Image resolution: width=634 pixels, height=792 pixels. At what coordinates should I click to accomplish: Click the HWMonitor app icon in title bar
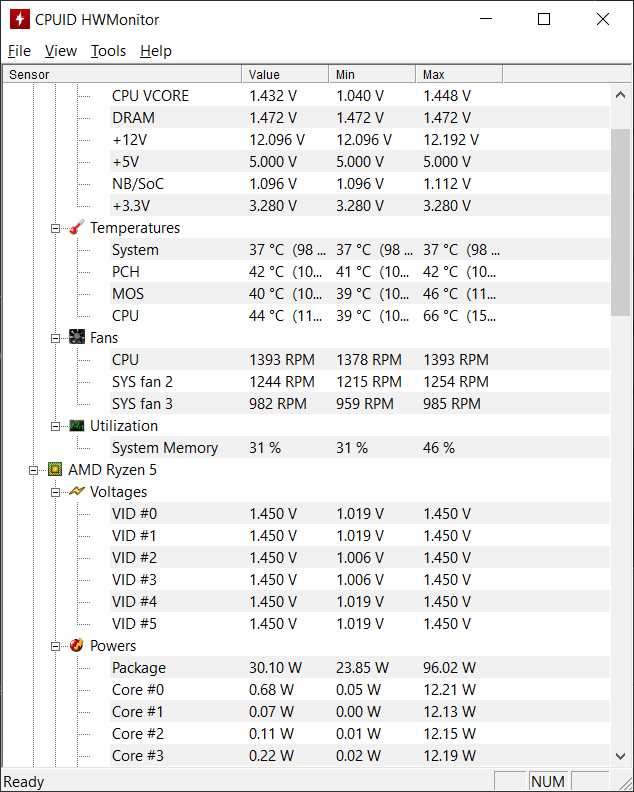(x=20, y=19)
